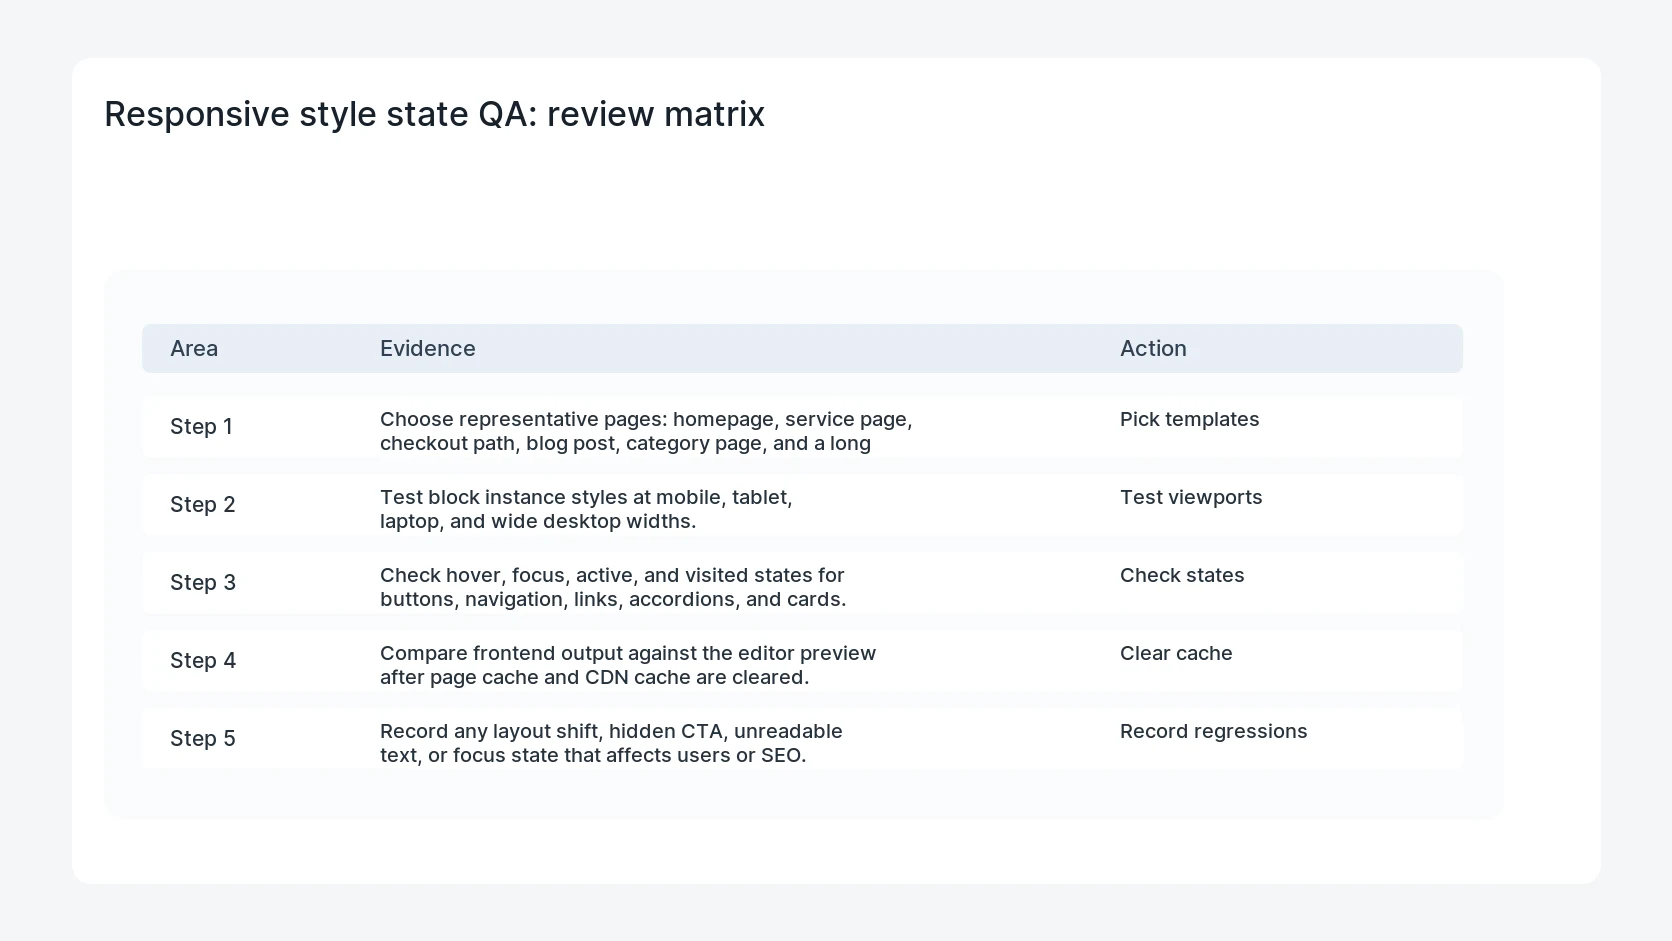Click the 'Record regressions' action cell
Screen dimensions: 1672x941
1213,731
